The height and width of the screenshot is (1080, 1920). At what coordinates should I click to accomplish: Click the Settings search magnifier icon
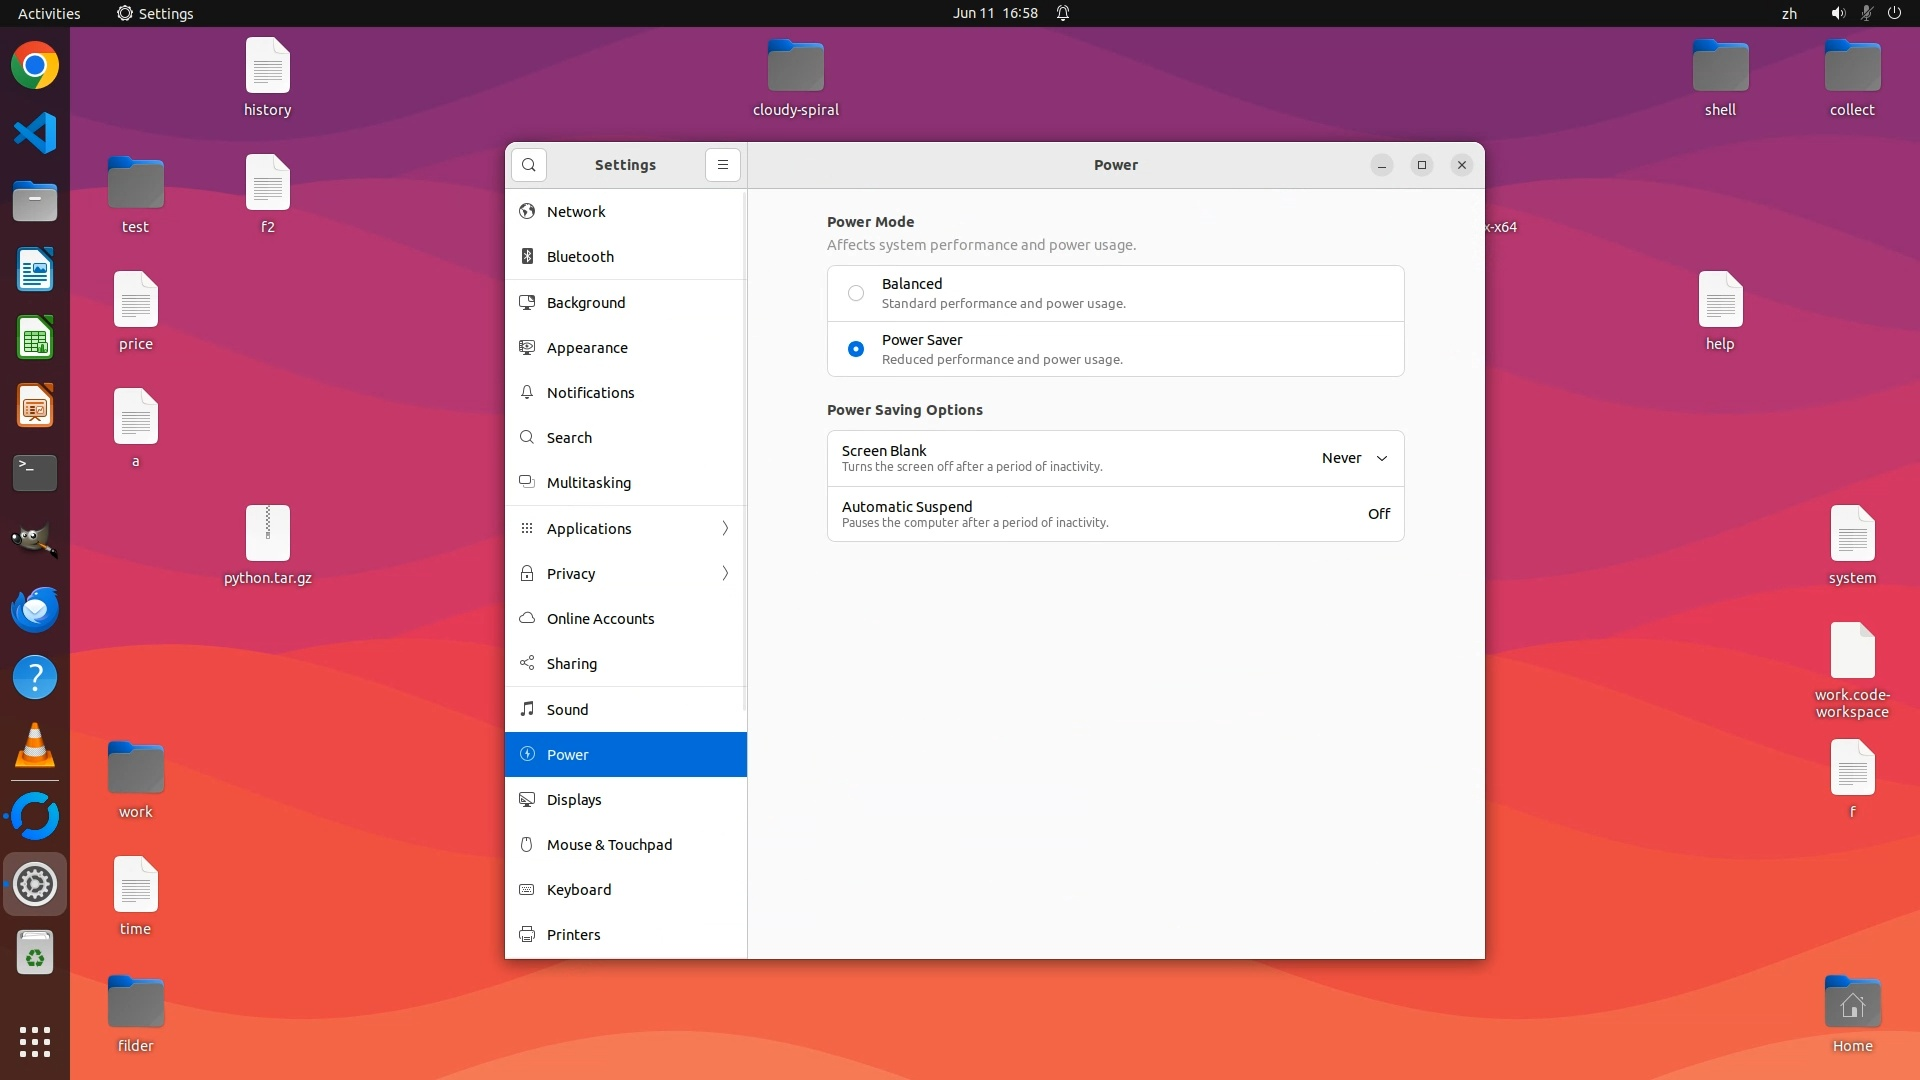point(529,165)
